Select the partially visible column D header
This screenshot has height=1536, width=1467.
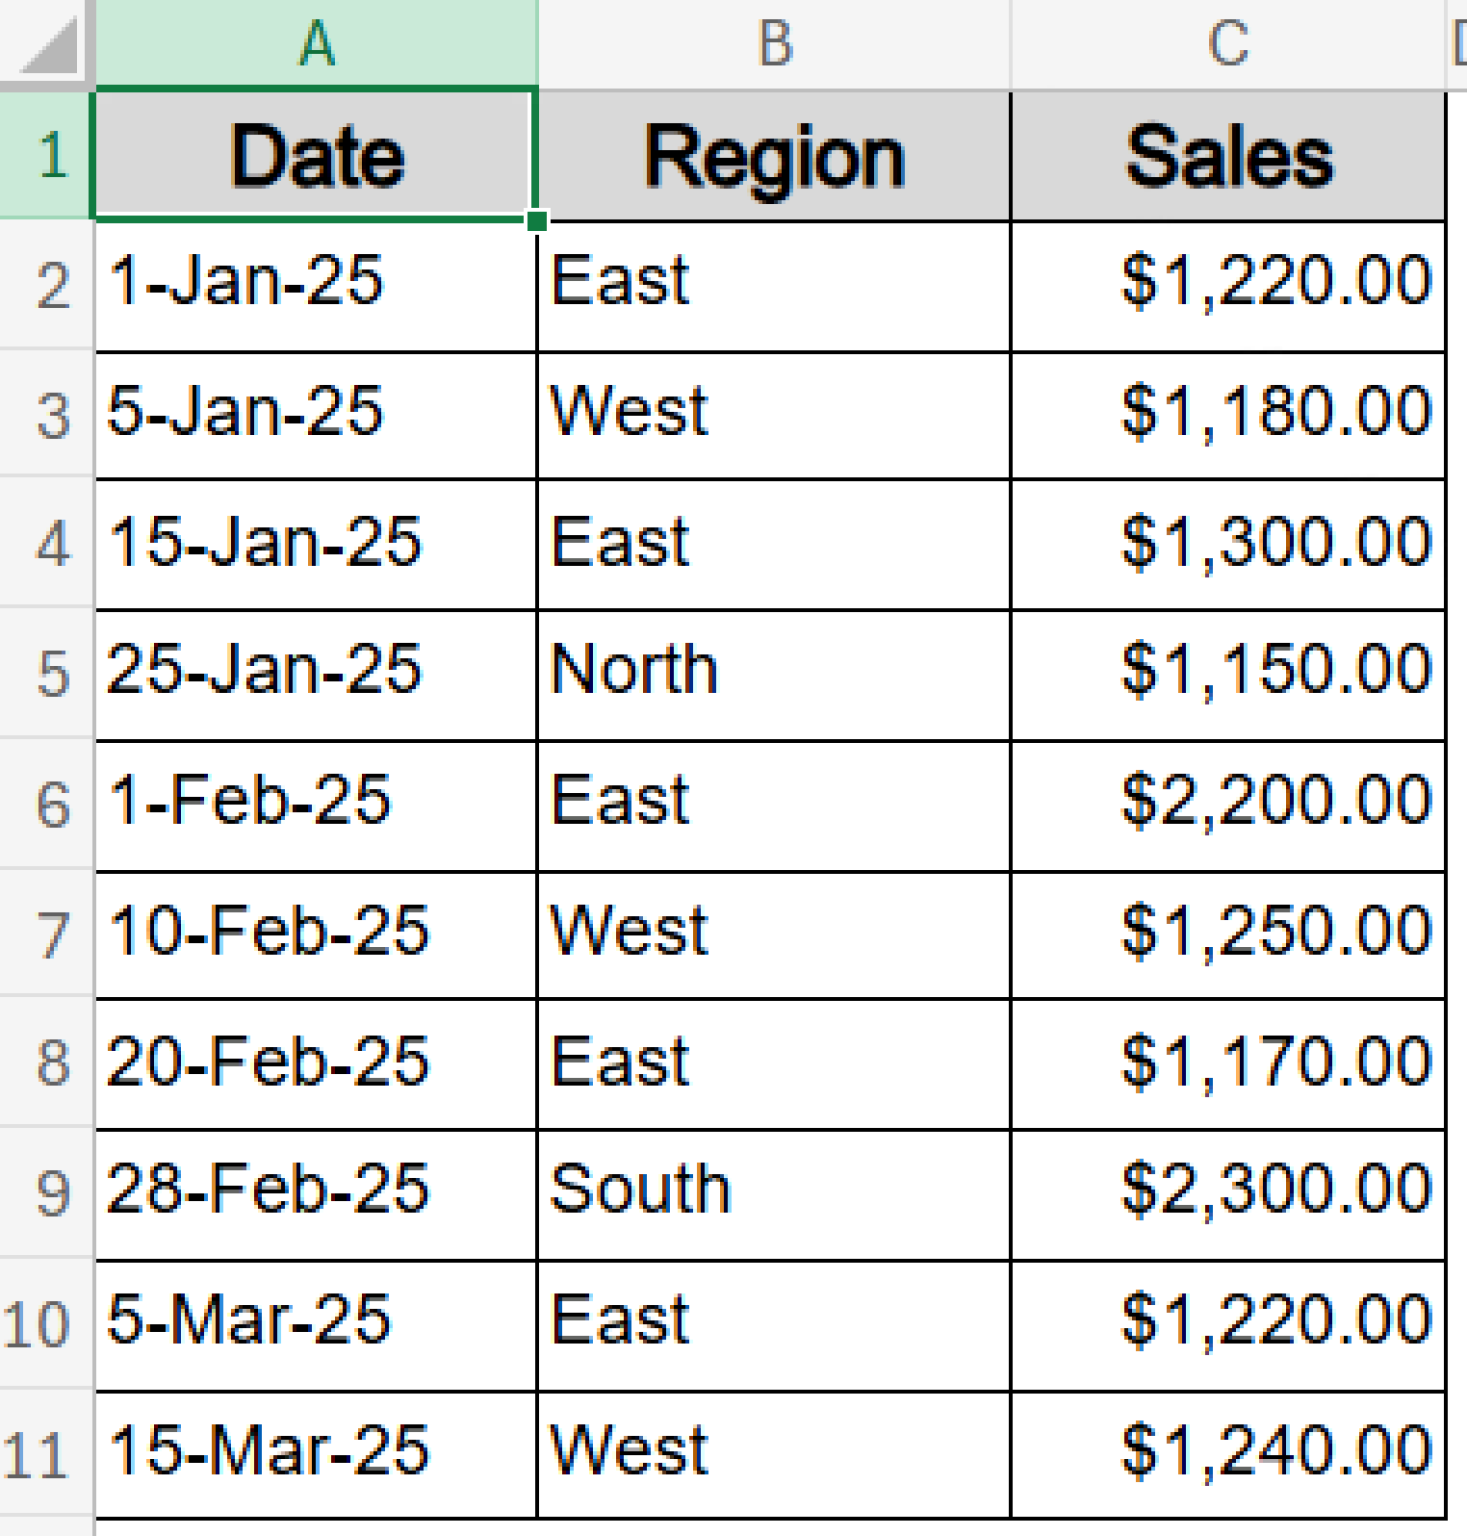[x=1455, y=42]
